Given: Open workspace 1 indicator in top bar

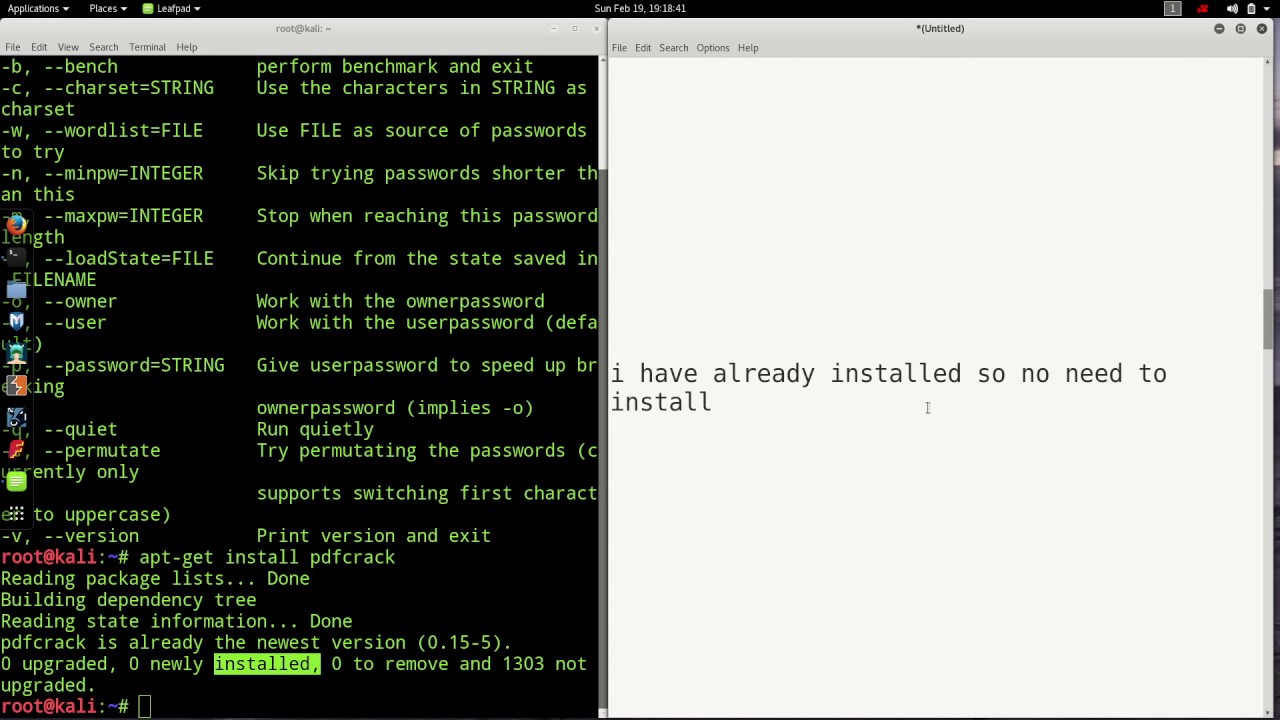Looking at the screenshot, I should pos(1172,8).
